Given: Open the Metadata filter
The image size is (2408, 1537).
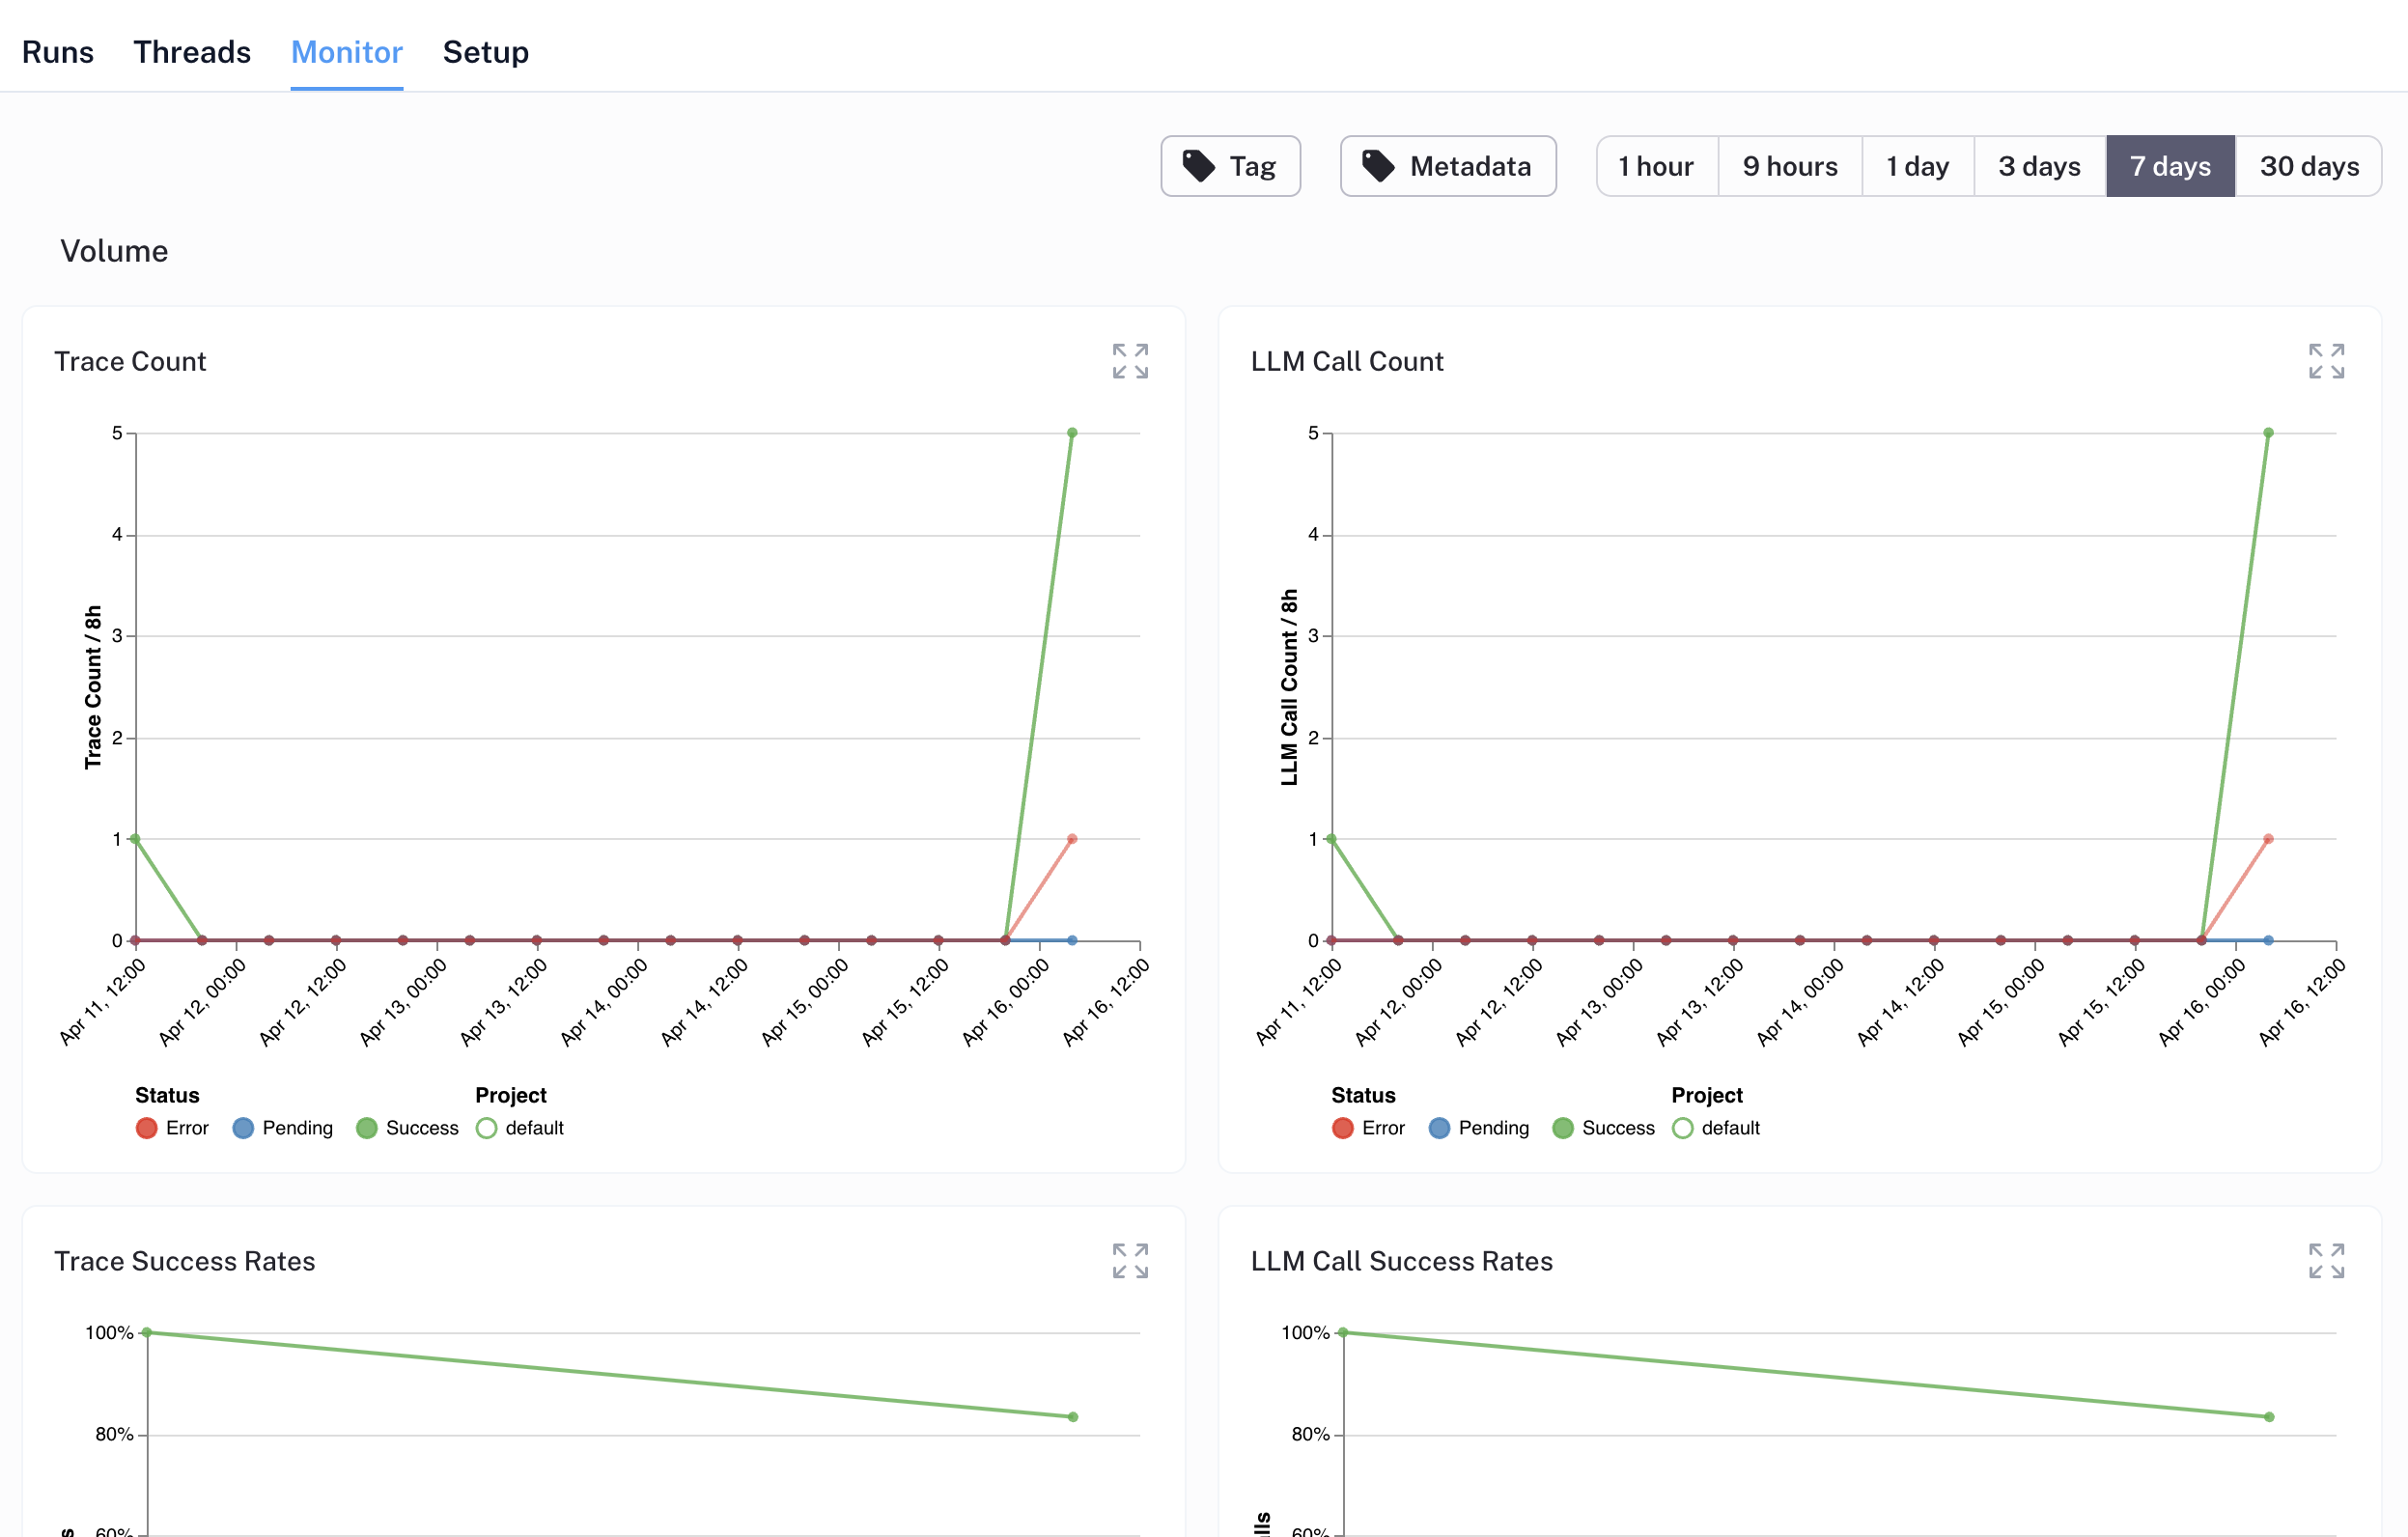Looking at the screenshot, I should tap(1448, 165).
